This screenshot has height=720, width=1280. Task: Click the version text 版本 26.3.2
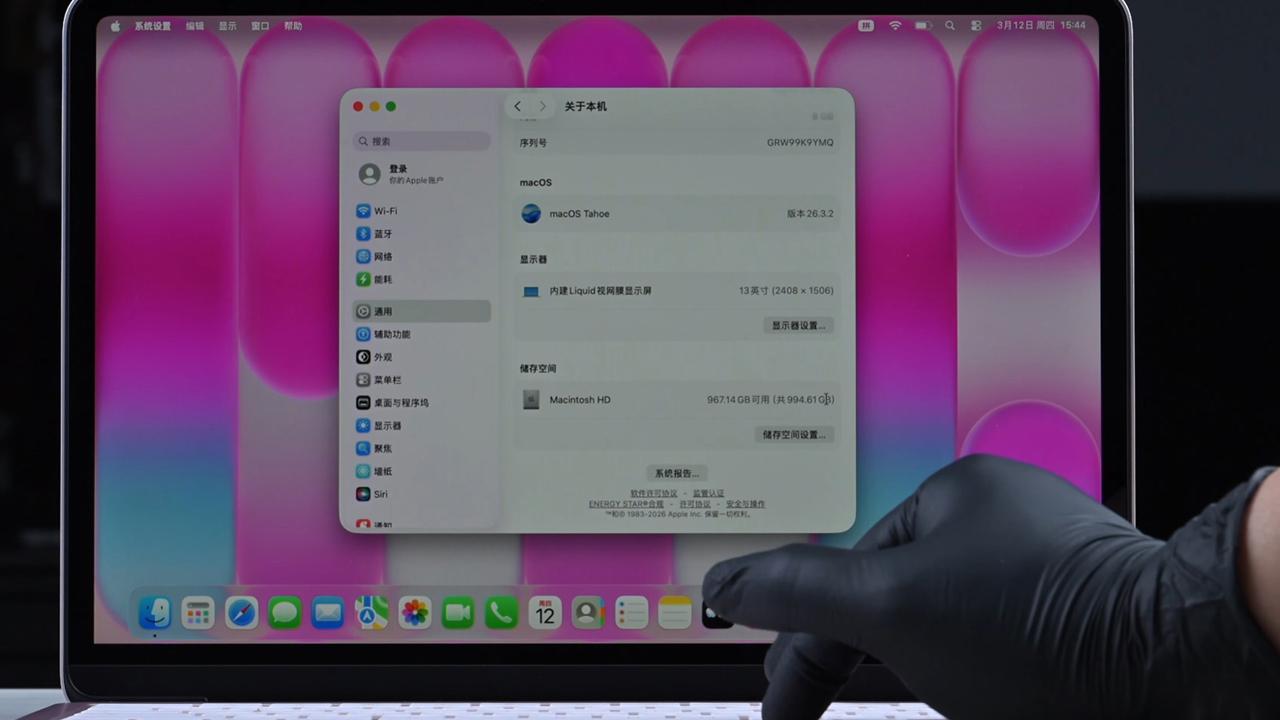coord(810,214)
